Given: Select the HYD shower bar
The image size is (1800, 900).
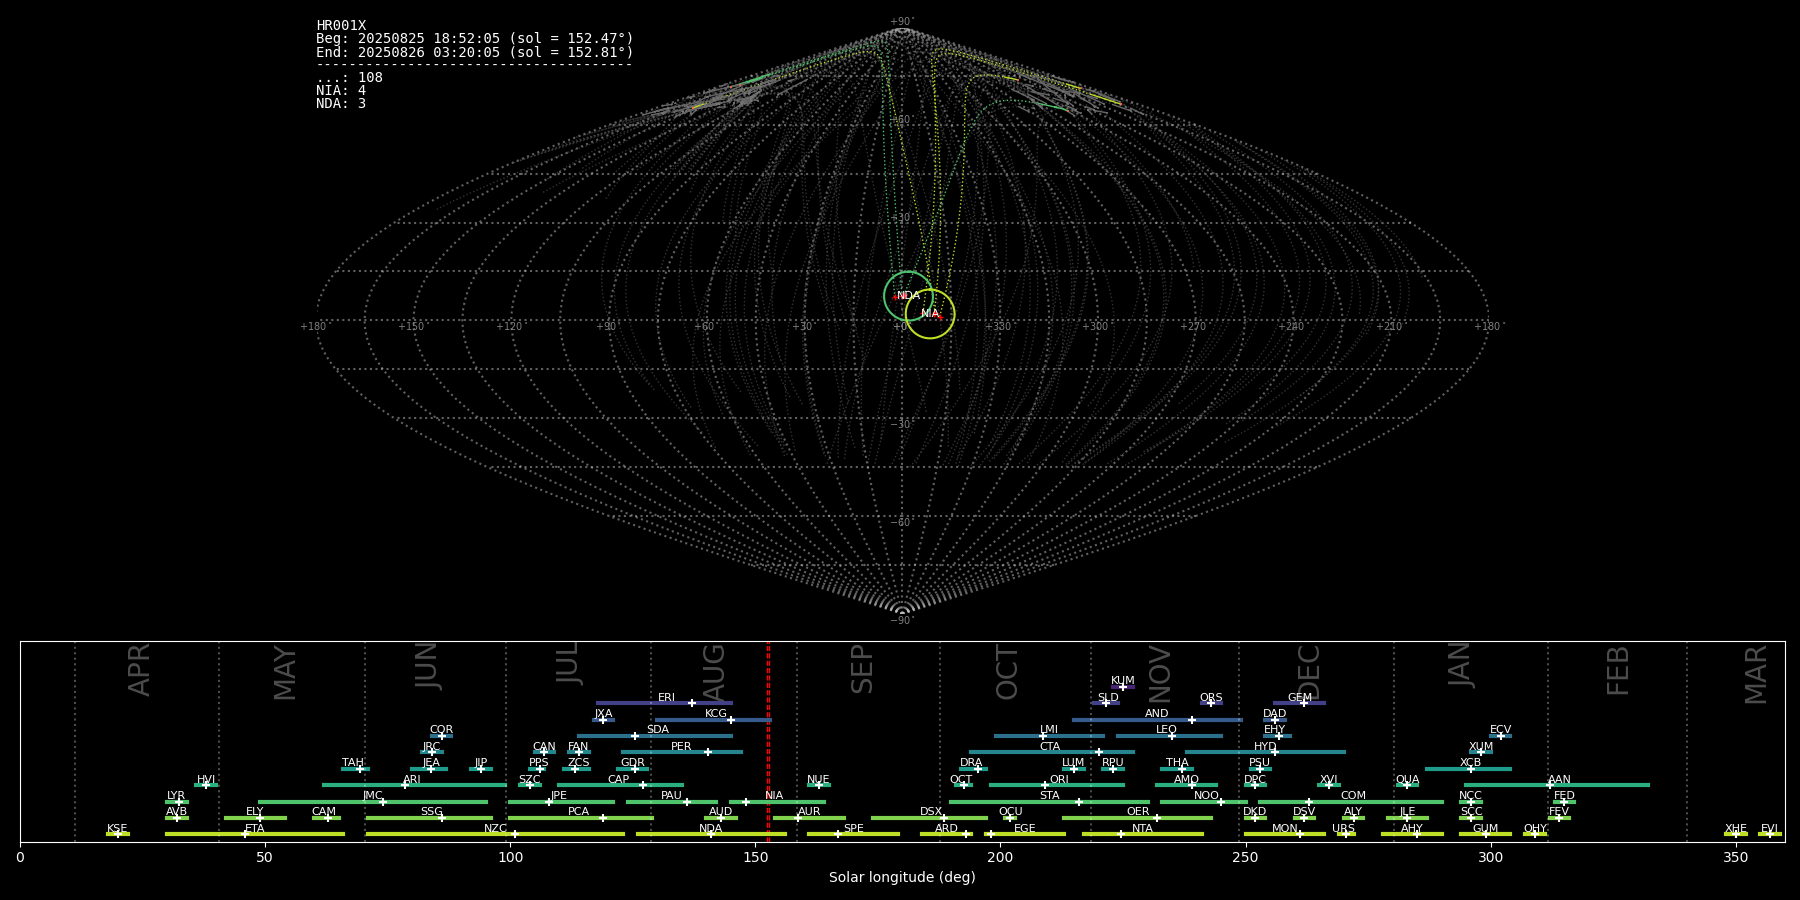Looking at the screenshot, I should click(1265, 752).
